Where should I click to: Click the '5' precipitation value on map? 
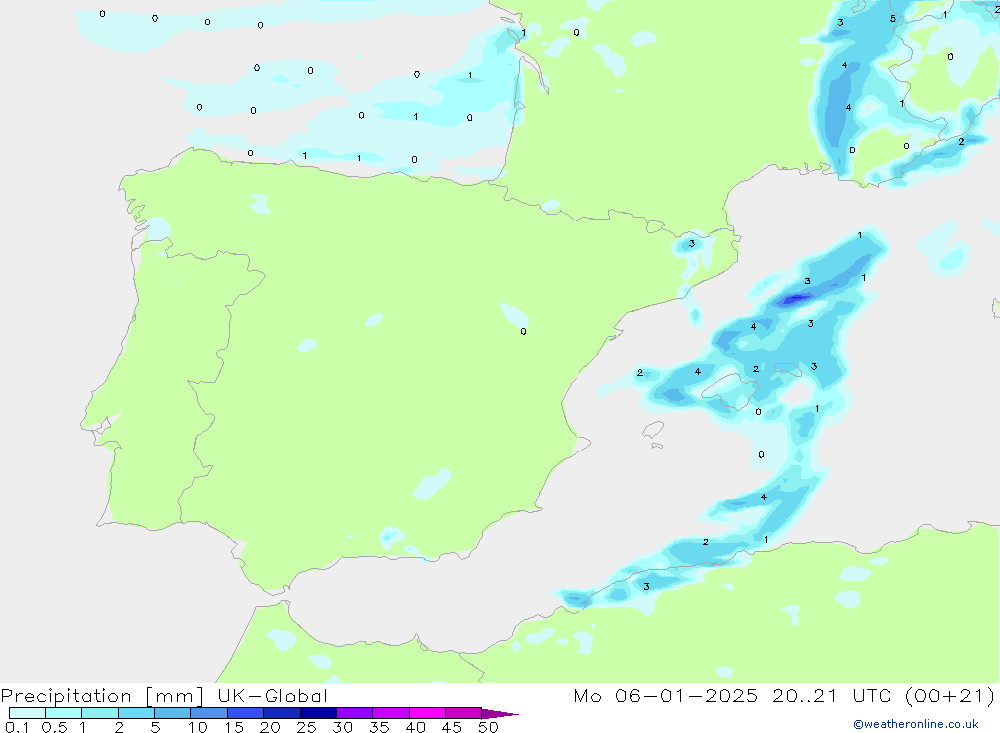(x=893, y=19)
